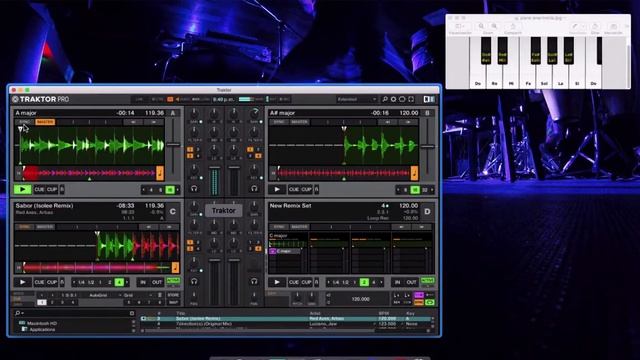Select Sabor (Isolee Remix) track row
This screenshot has width=640, height=360.
[286, 318]
